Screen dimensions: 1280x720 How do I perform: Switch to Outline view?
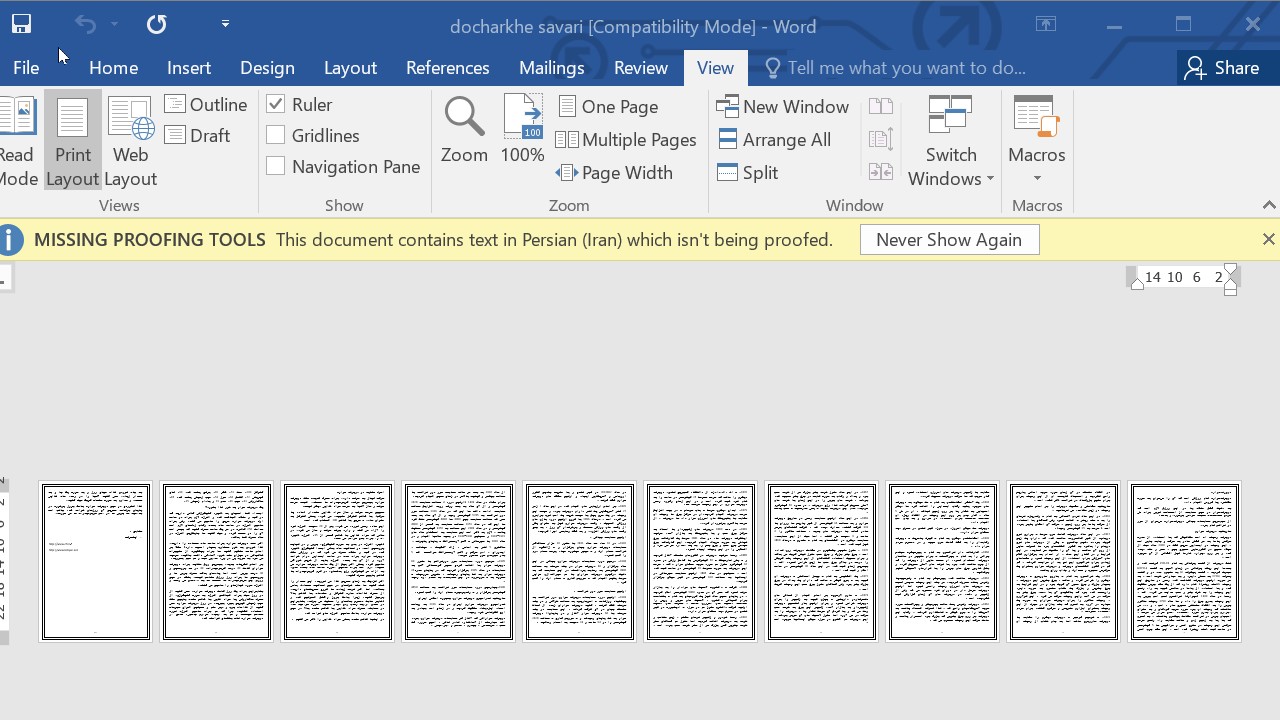click(x=206, y=105)
